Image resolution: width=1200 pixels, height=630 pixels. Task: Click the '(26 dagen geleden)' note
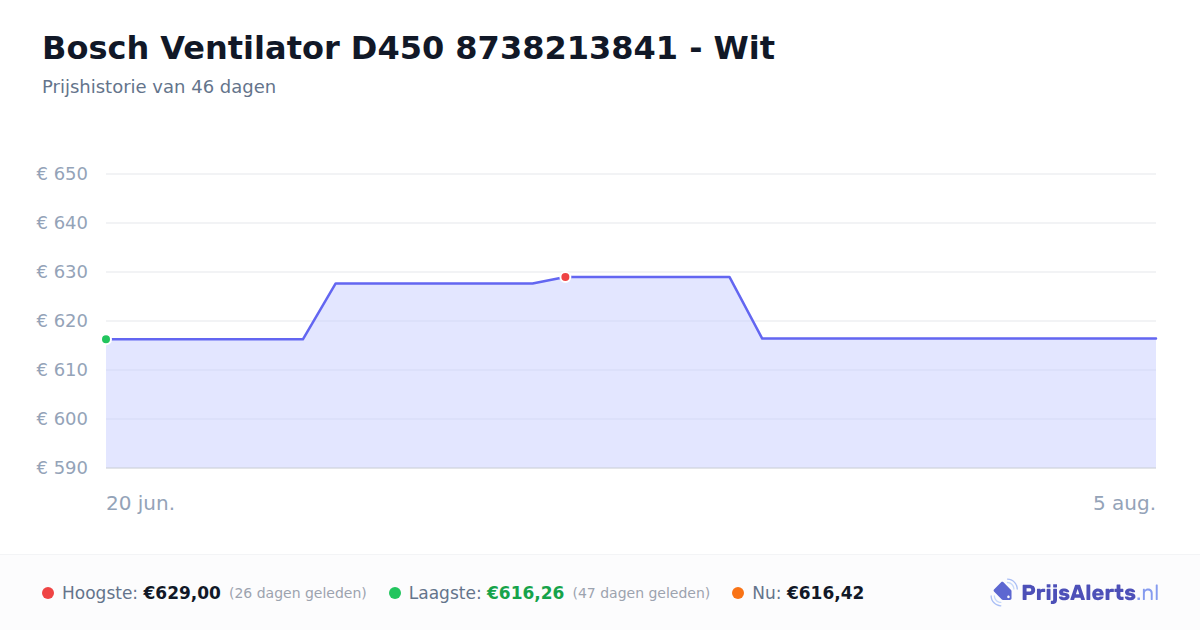click(298, 593)
